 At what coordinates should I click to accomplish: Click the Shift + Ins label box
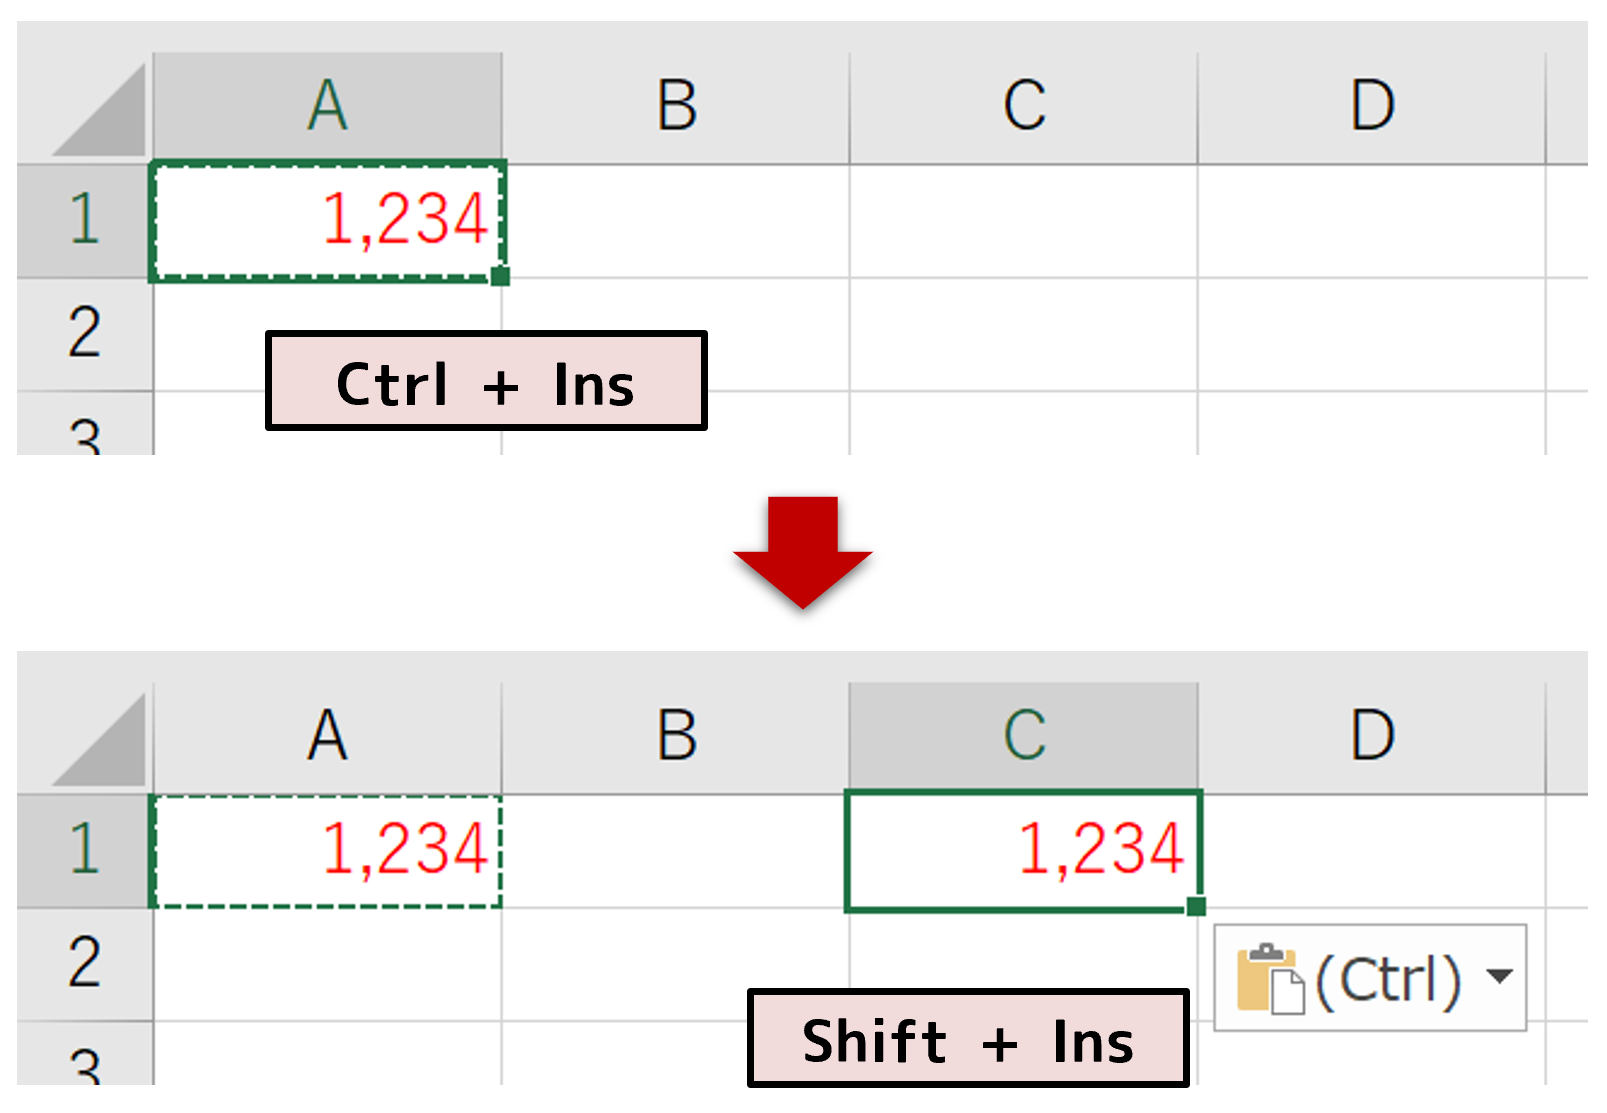tap(968, 1039)
